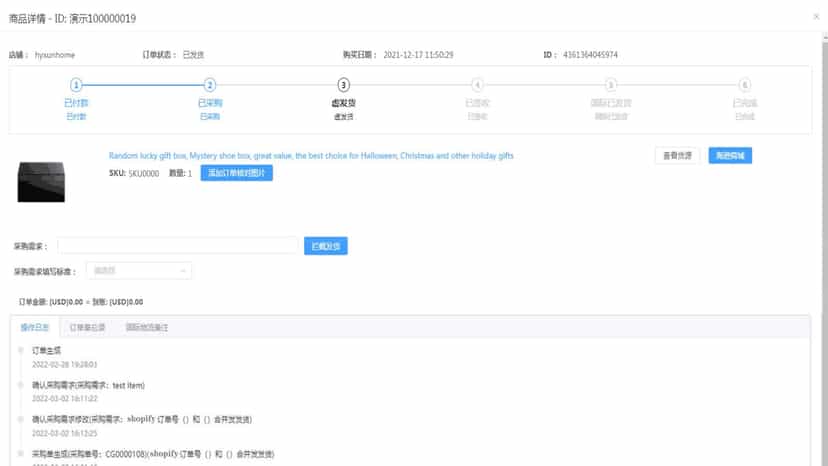This screenshot has width=828, height=466.
Task: Close the product detail dialog
Action: [816, 17]
